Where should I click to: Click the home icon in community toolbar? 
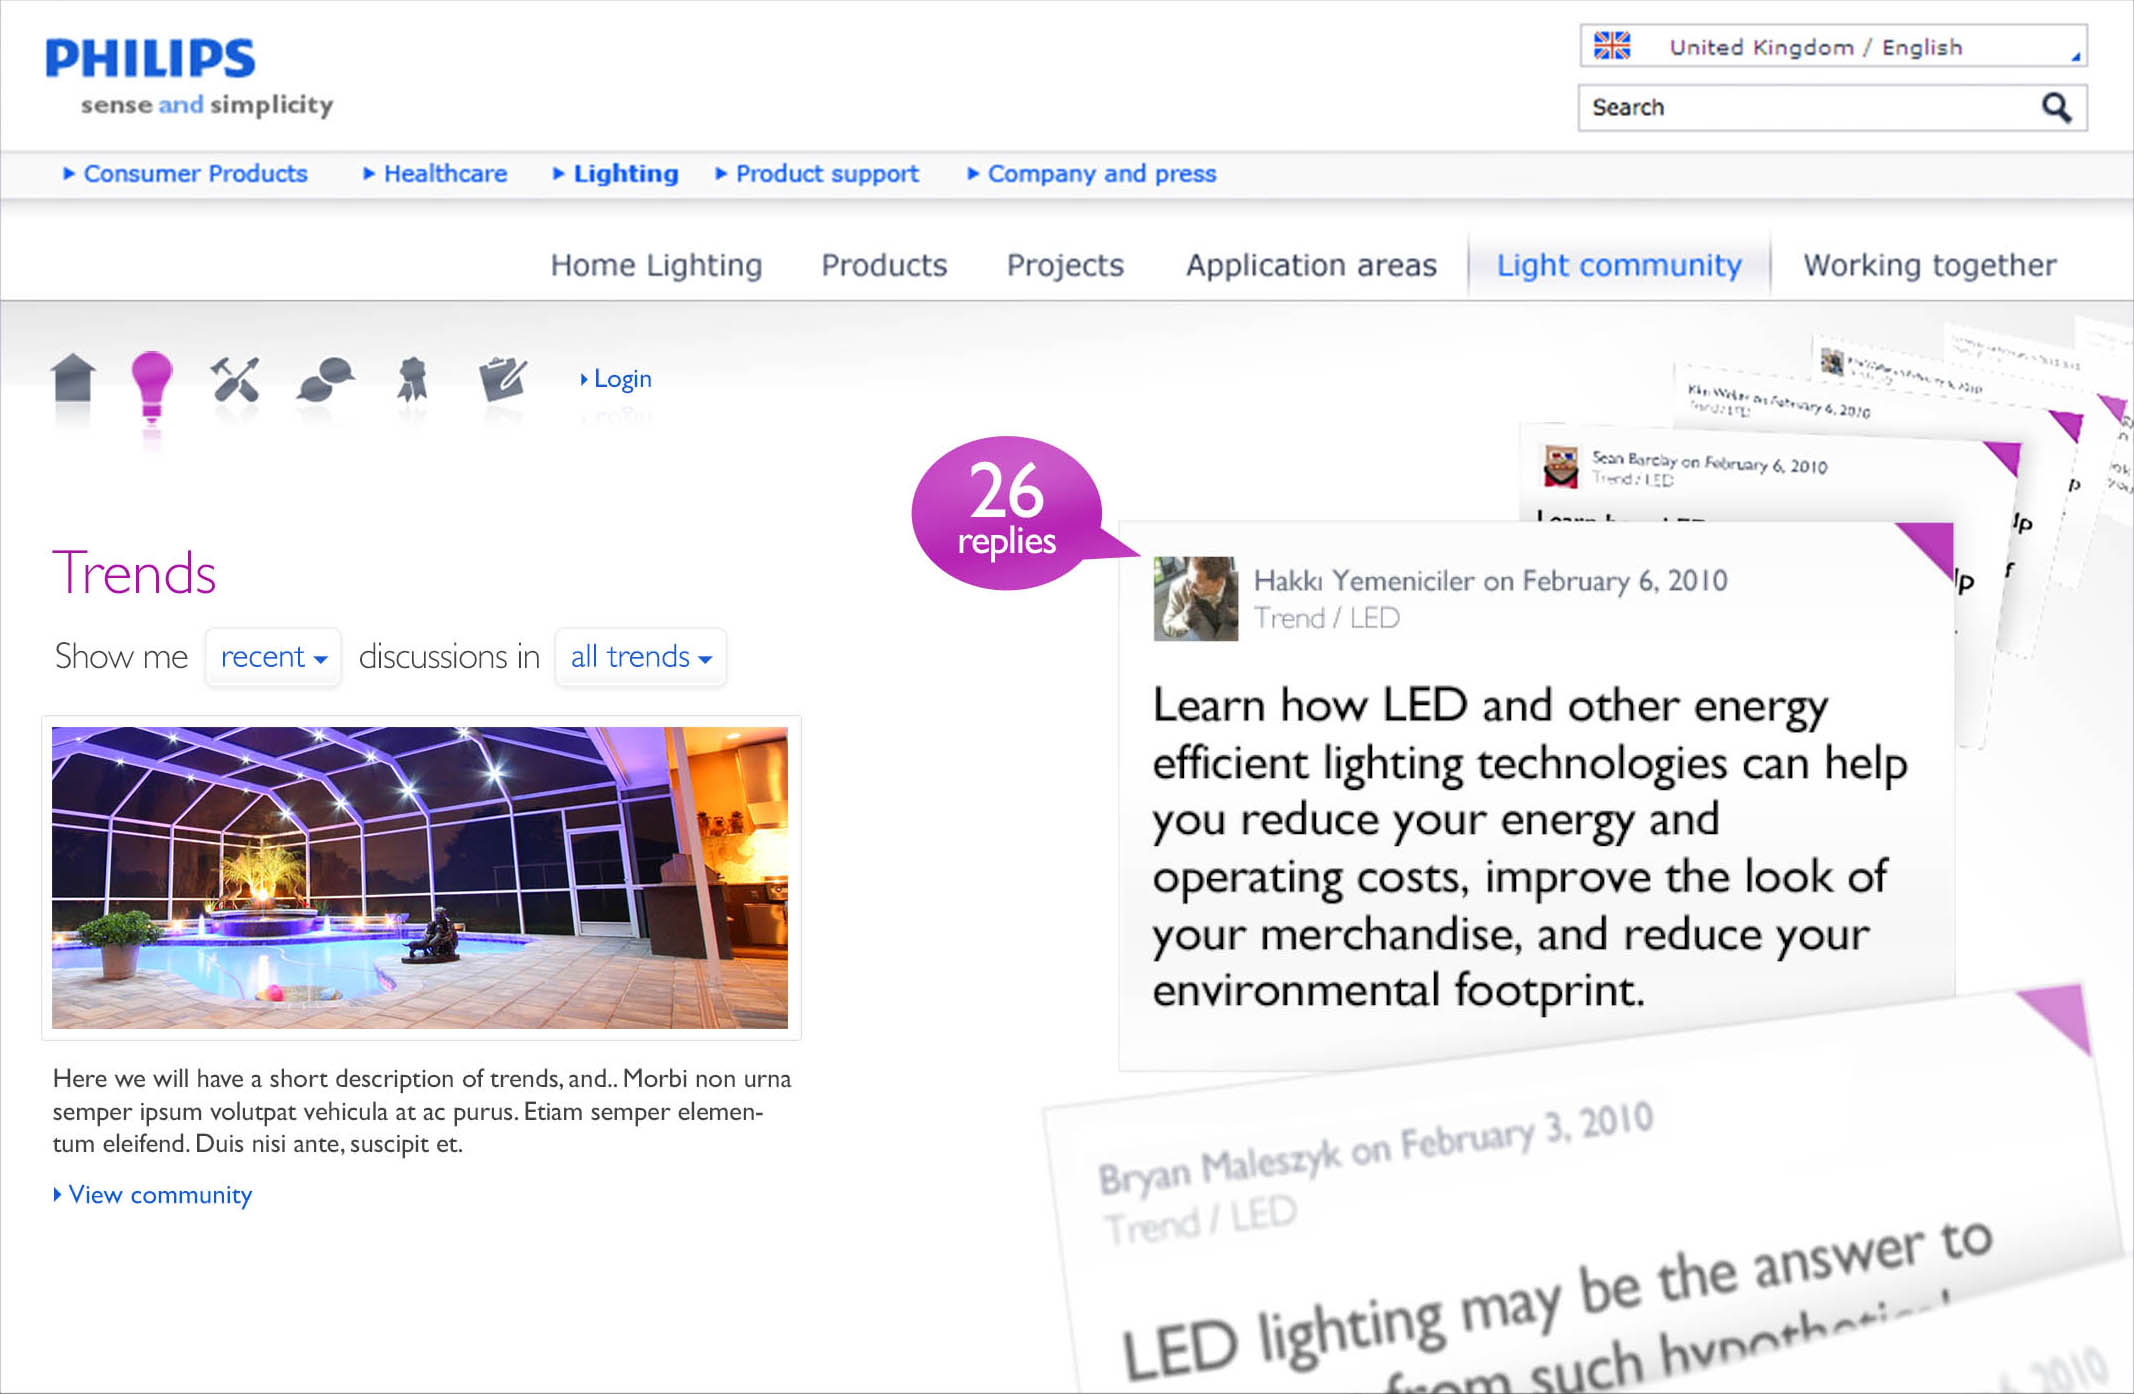coord(73,379)
